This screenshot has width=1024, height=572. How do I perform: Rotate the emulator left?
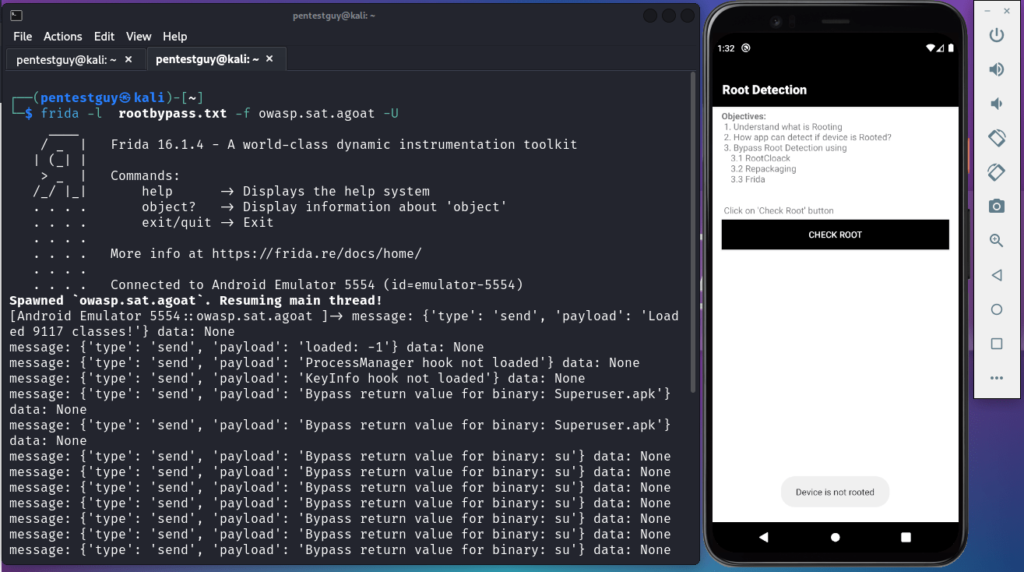click(x=996, y=138)
